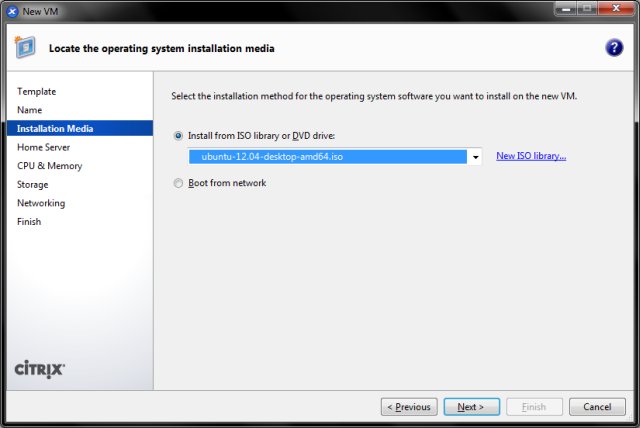Expand the ISO library dropdown arrow

click(x=475, y=157)
